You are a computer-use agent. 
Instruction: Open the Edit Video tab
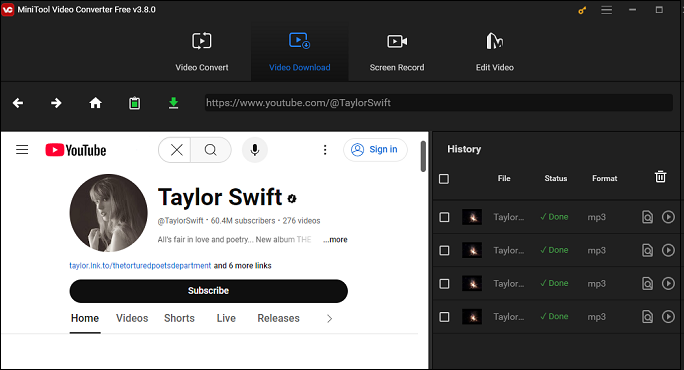click(x=494, y=52)
